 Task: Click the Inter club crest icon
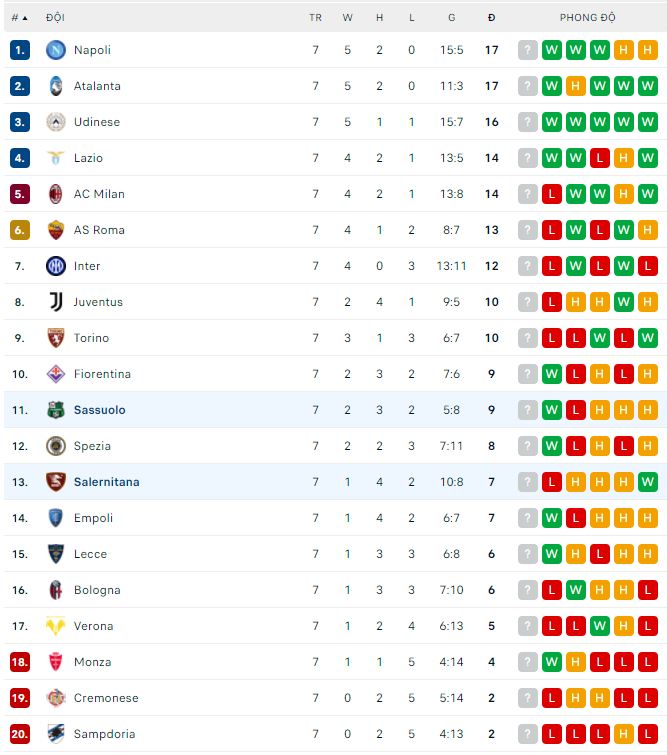click(x=55, y=266)
